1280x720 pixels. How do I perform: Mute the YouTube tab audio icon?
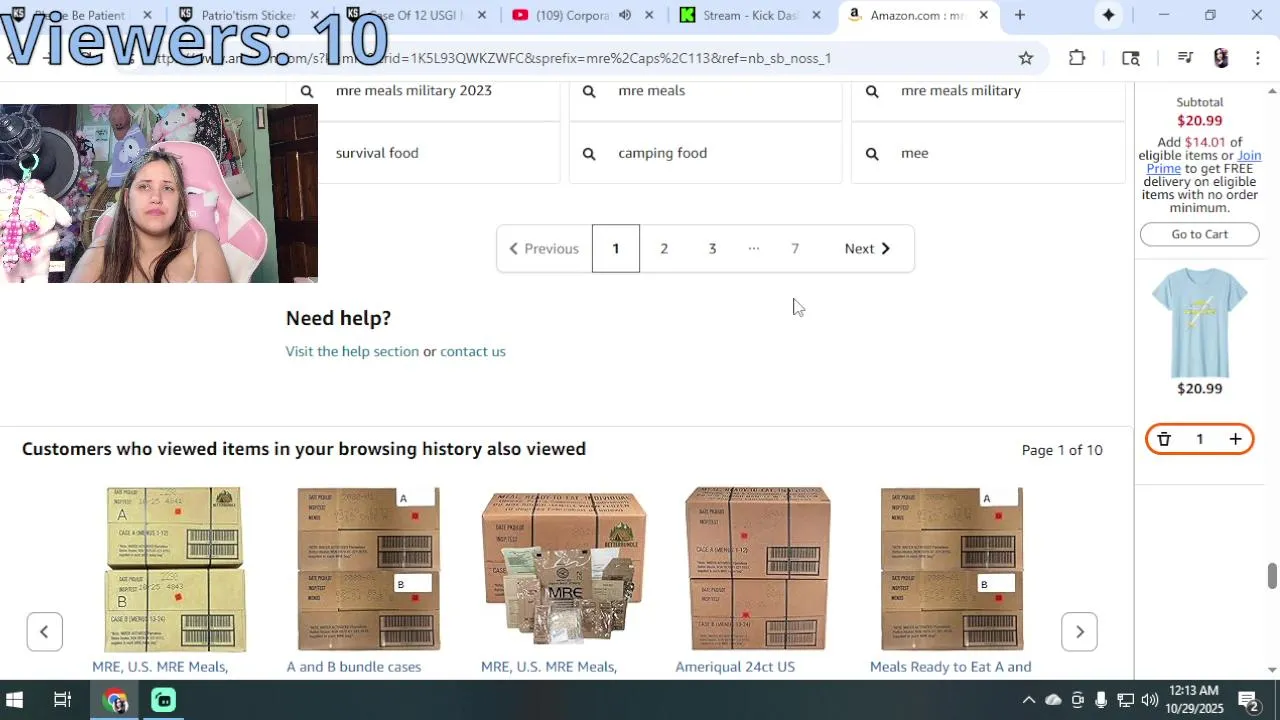(625, 15)
